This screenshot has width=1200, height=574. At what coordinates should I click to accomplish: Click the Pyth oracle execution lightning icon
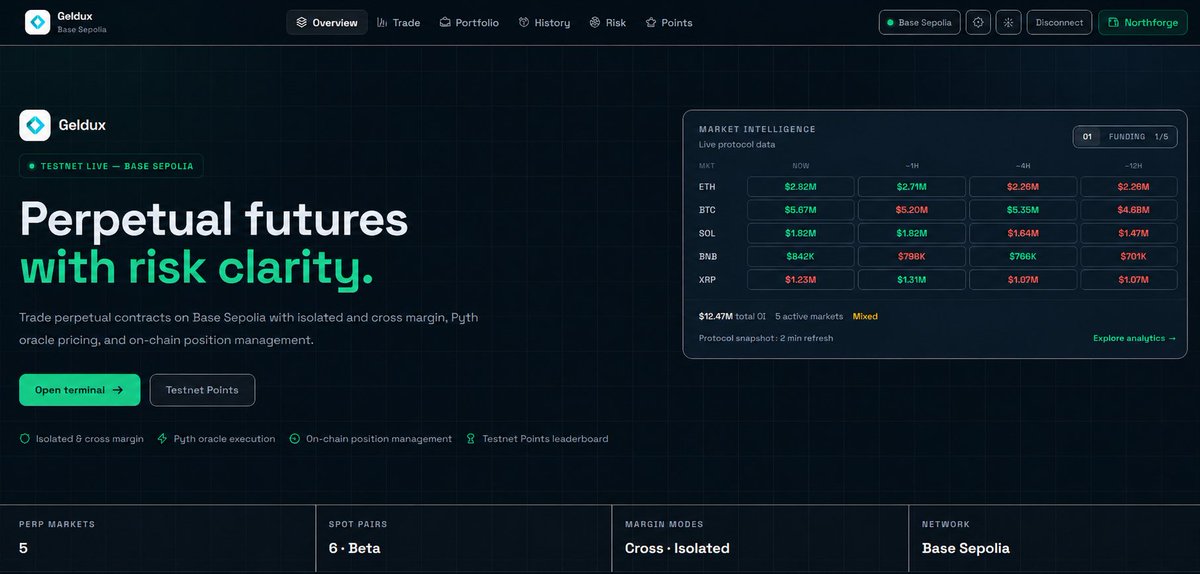pyautogui.click(x=163, y=438)
